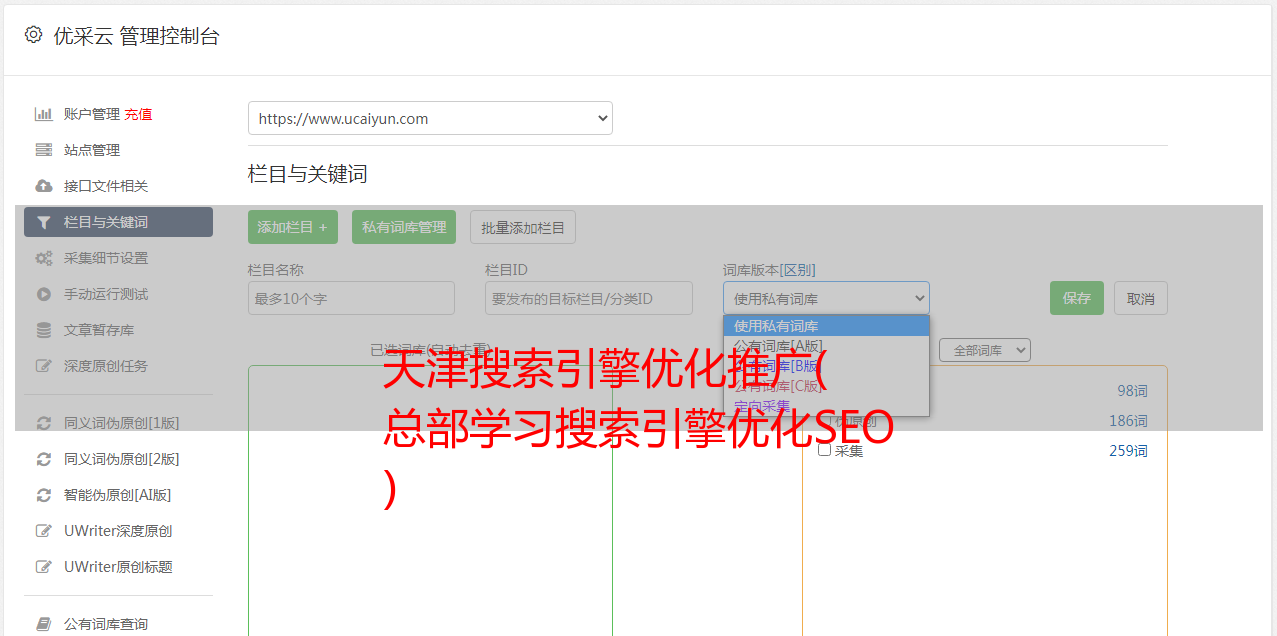Image resolution: width=1277 pixels, height=636 pixels.
Task: Click the 批量添加栏目 button
Action: 523,227
